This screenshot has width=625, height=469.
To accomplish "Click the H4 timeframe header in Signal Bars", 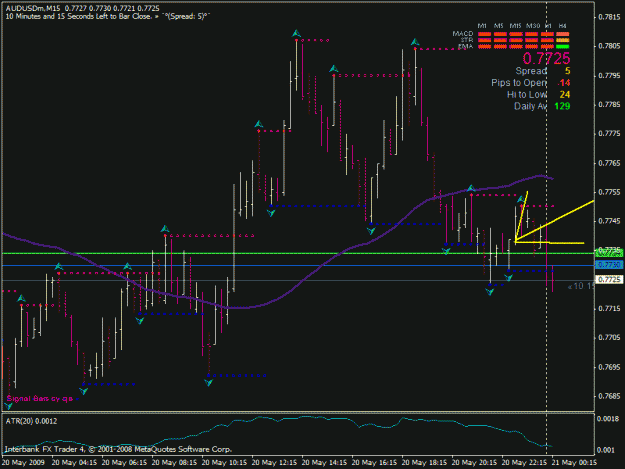I will pos(562,26).
